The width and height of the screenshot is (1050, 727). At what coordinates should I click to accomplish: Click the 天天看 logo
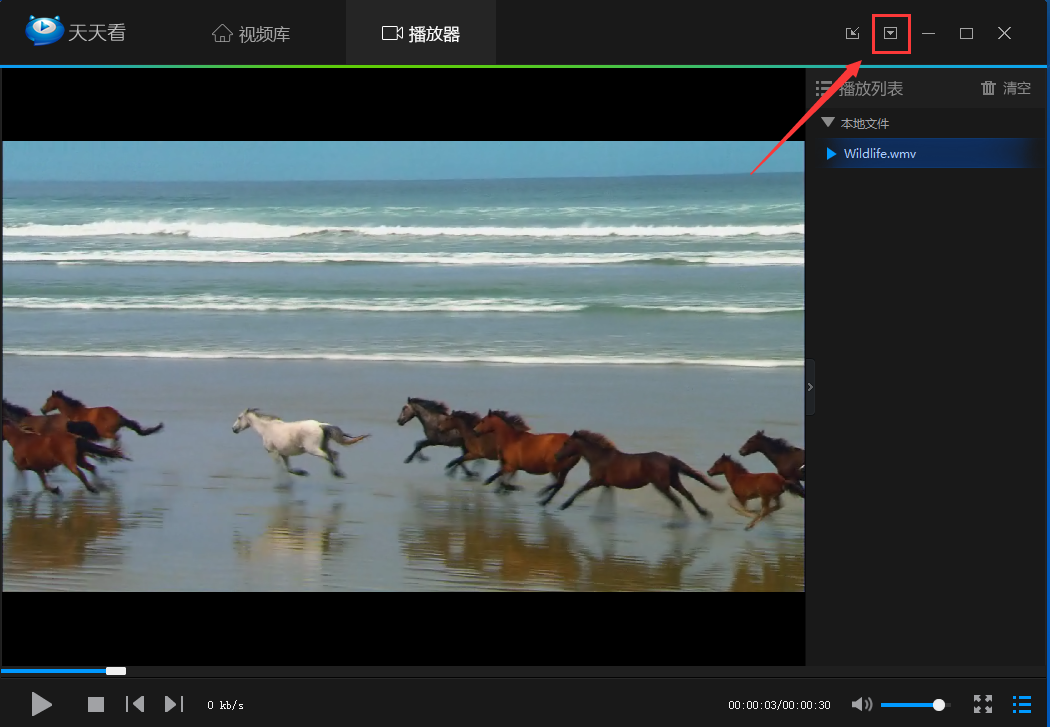pyautogui.click(x=75, y=32)
